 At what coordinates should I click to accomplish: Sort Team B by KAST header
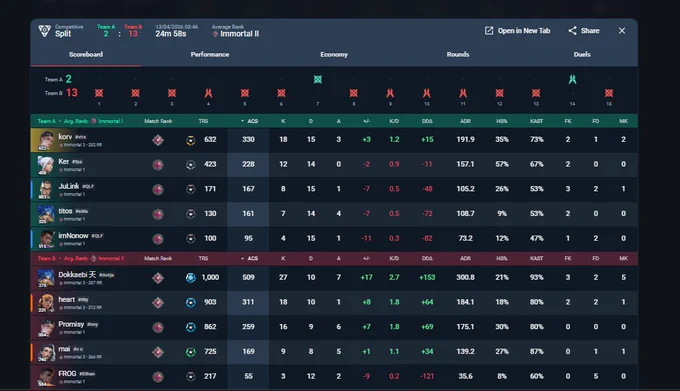click(x=536, y=258)
